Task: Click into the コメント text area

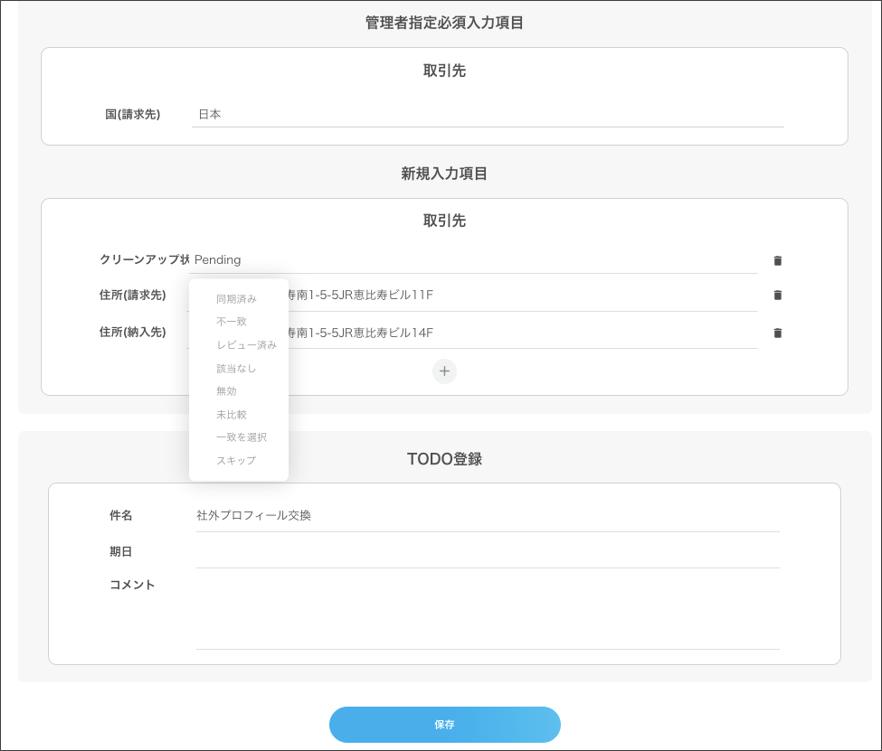Action: click(487, 610)
